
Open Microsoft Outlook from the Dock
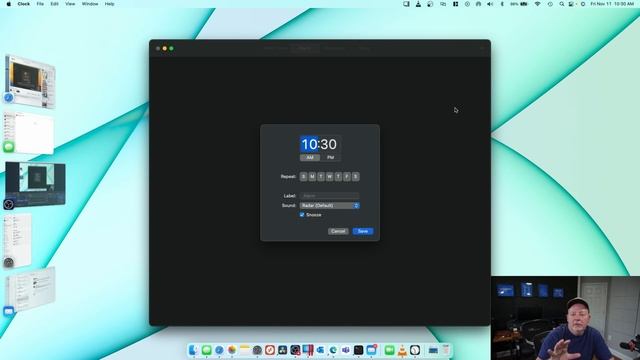coord(320,350)
